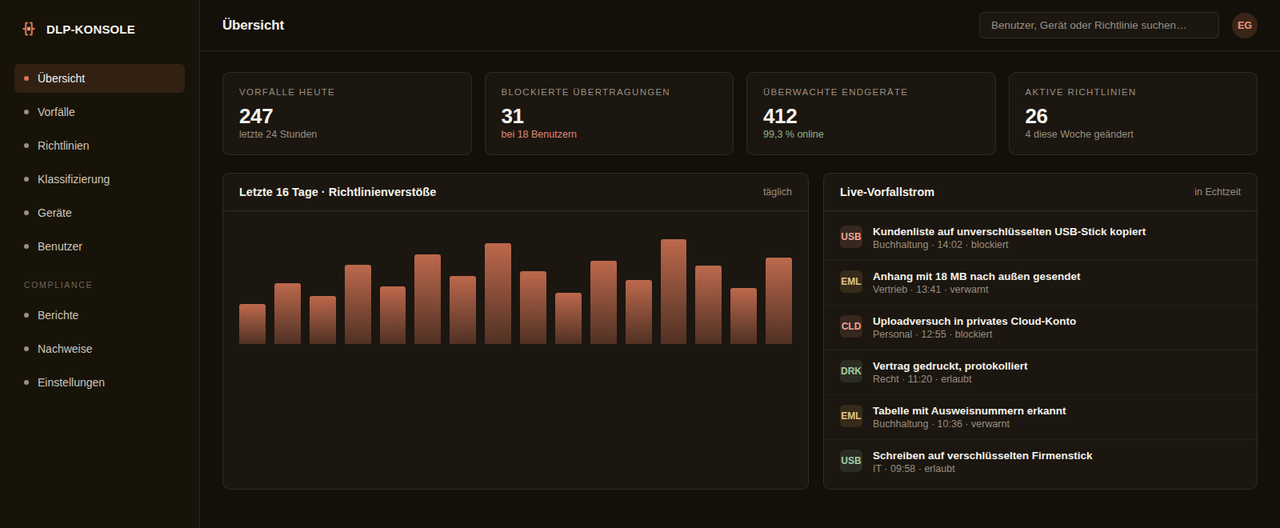
Task: Click the DLP-Konsole logo icon
Action: pyautogui.click(x=28, y=29)
